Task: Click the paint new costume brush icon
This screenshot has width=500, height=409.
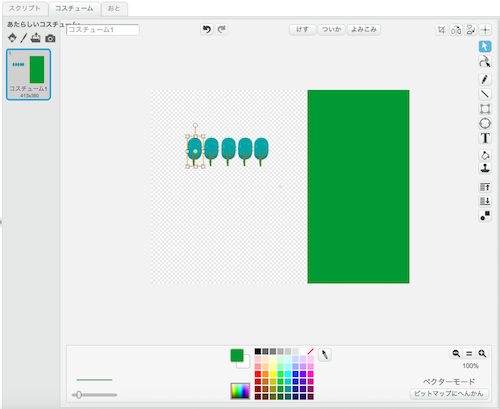Action: (x=23, y=38)
